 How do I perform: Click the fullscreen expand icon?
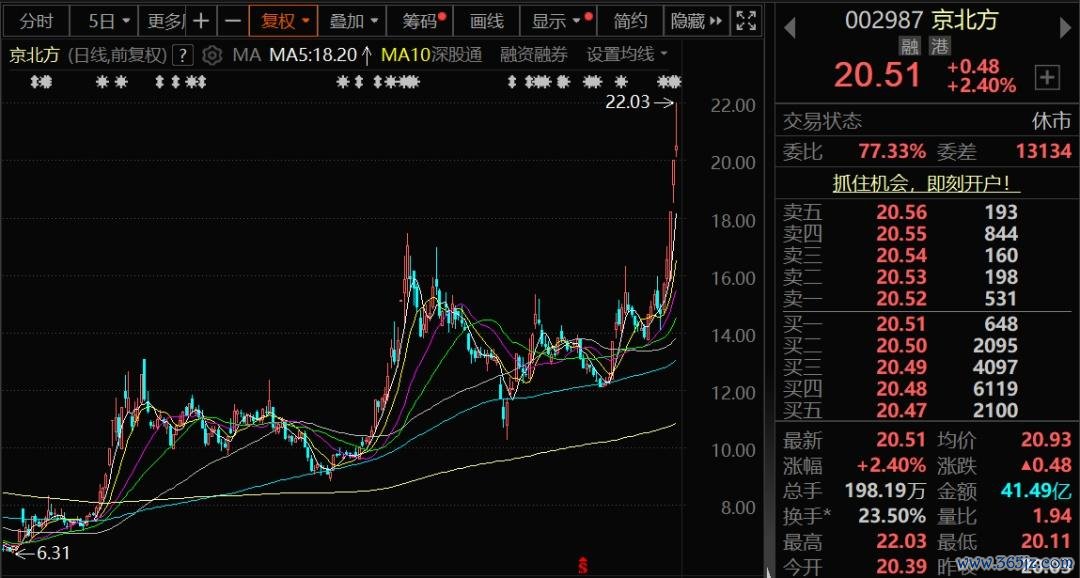point(746,21)
